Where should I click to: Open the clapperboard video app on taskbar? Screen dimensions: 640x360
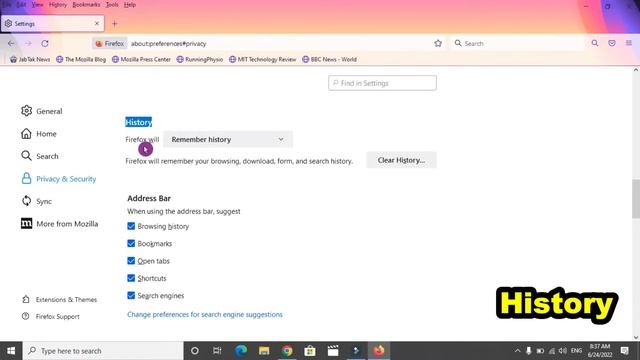333,351
